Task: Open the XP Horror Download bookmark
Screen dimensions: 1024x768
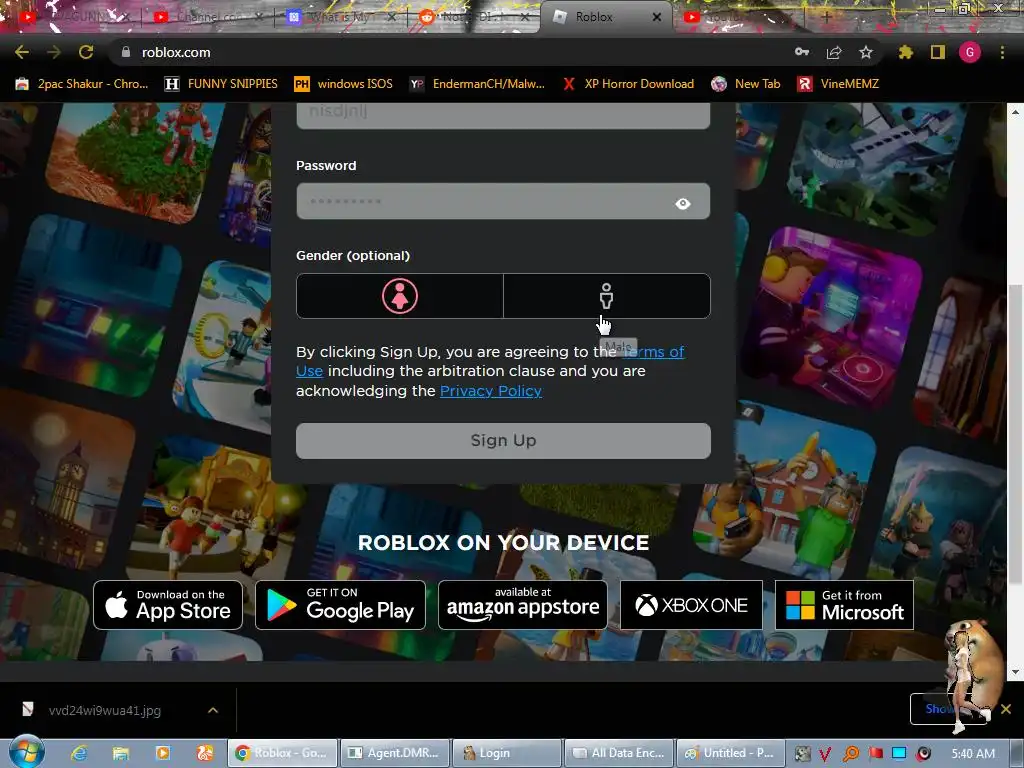Action: [629, 84]
